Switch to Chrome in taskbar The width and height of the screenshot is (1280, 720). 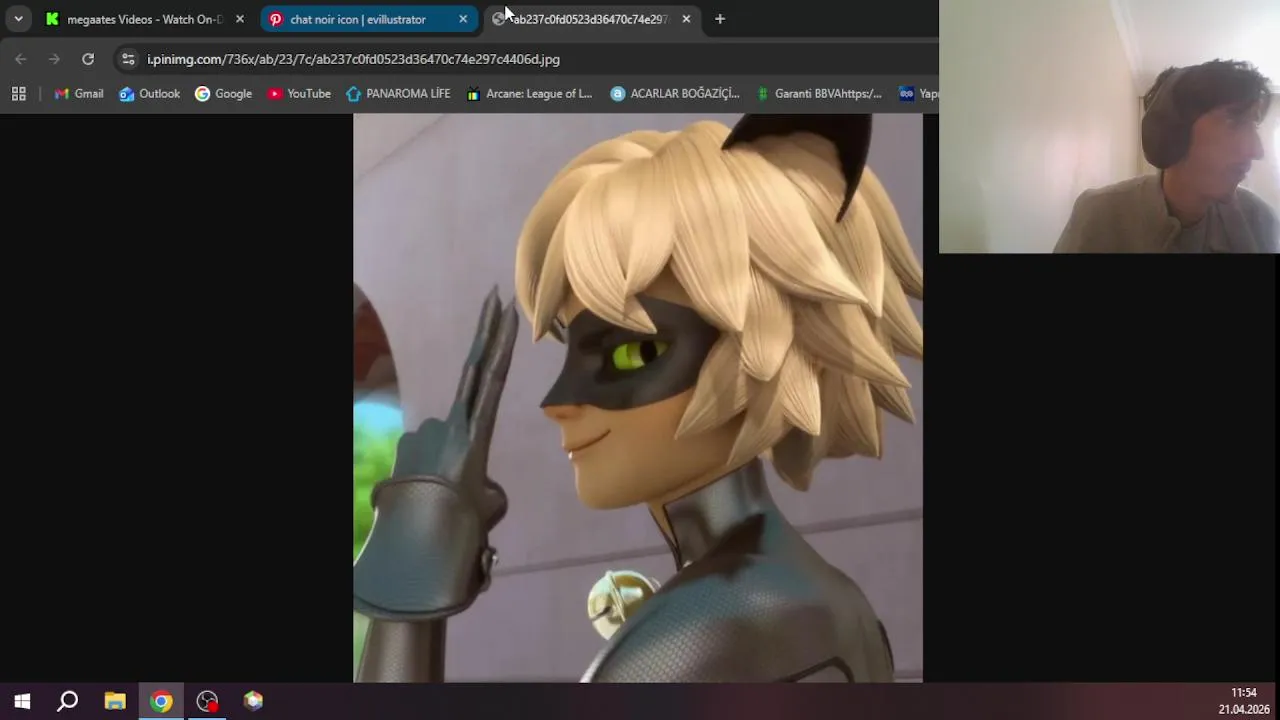161,701
